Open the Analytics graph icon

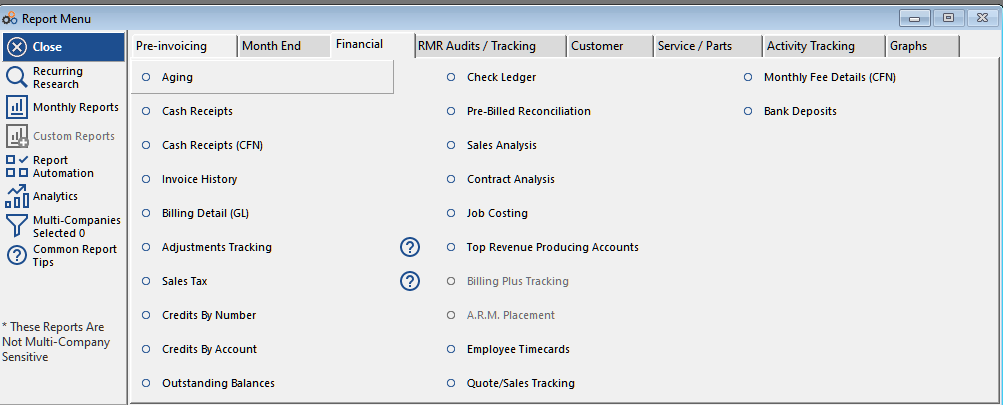coord(17,196)
